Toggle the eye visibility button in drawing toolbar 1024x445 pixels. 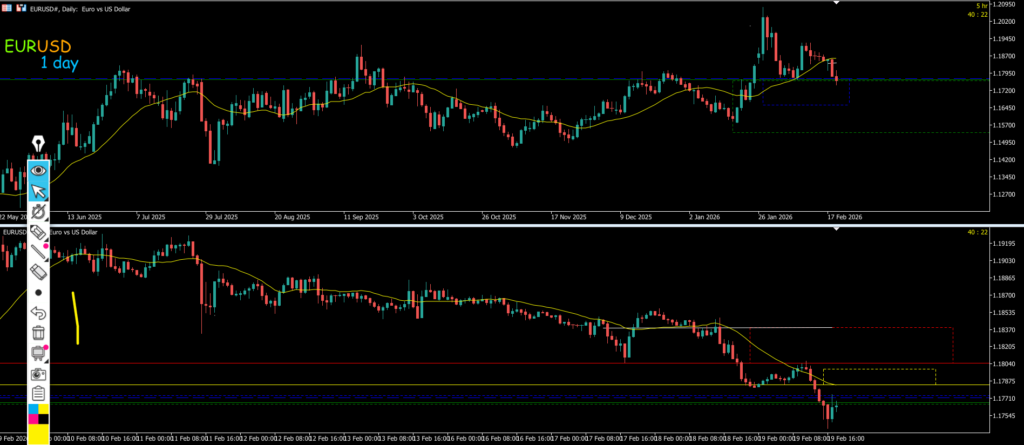[39, 171]
